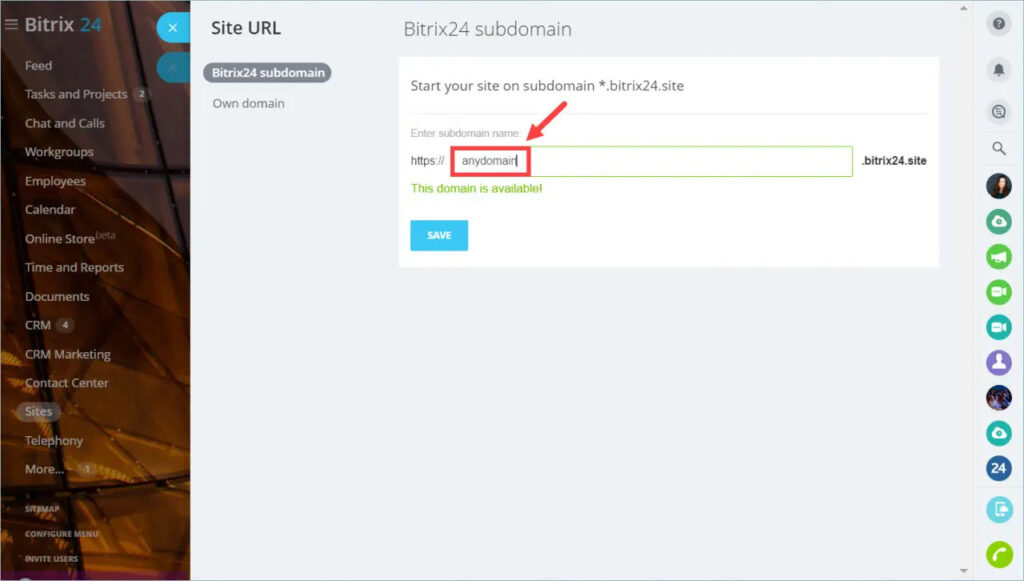Select the Bitrix24 subdomain tab
The image size is (1024, 581).
[x=266, y=72]
